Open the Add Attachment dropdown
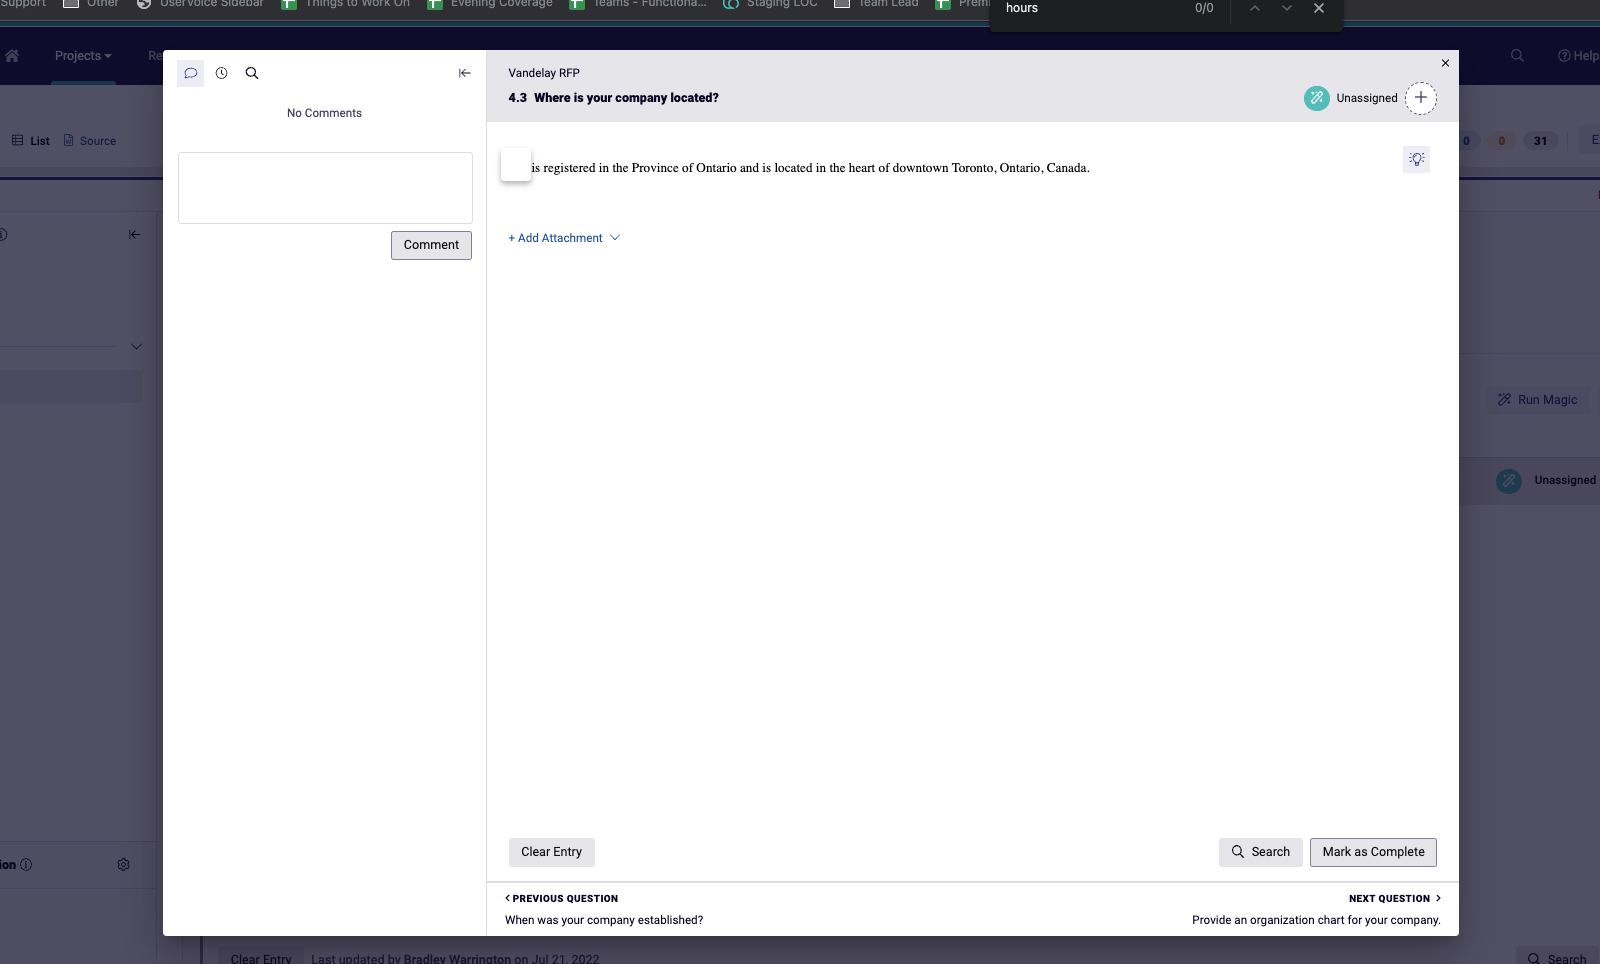The width and height of the screenshot is (1600, 964). [x=564, y=238]
